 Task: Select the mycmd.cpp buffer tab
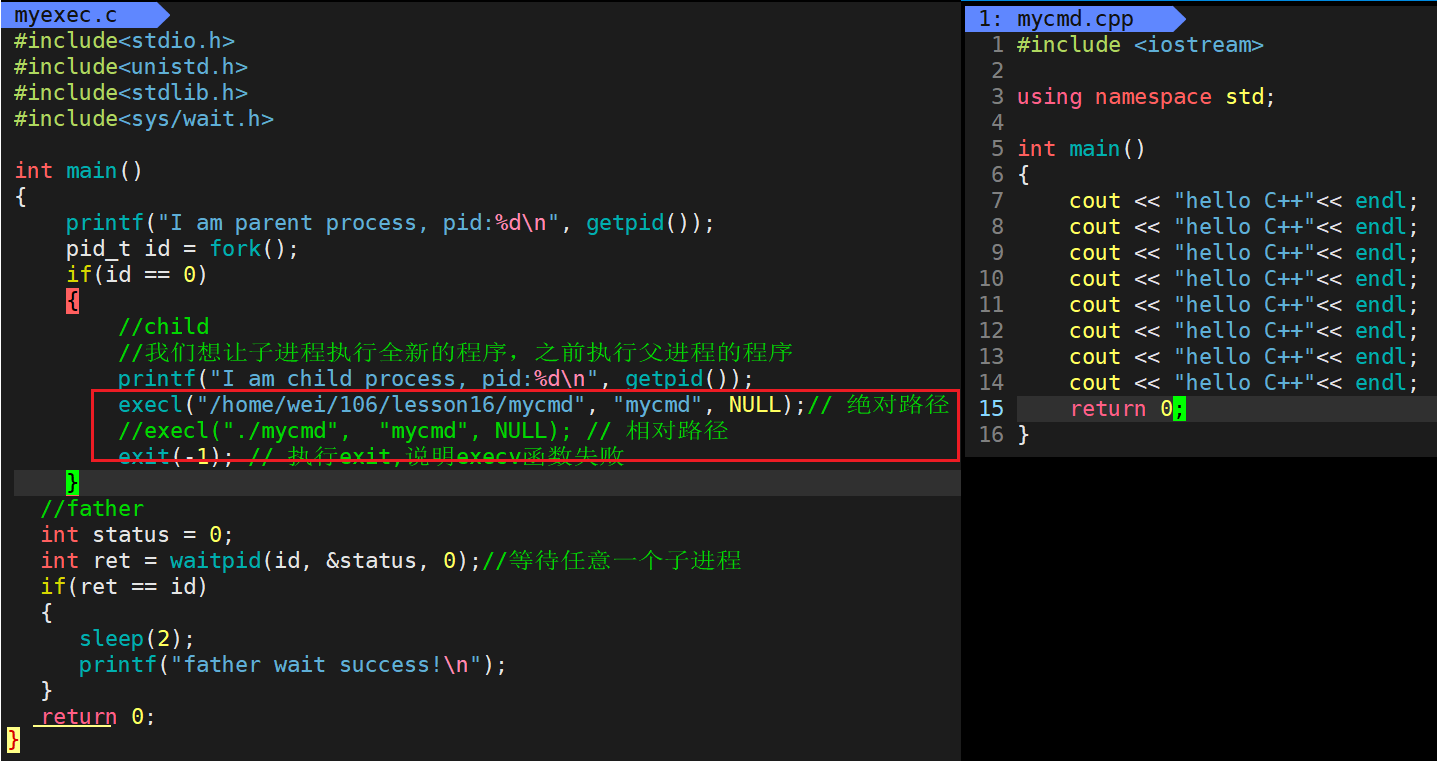pyautogui.click(x=1075, y=19)
